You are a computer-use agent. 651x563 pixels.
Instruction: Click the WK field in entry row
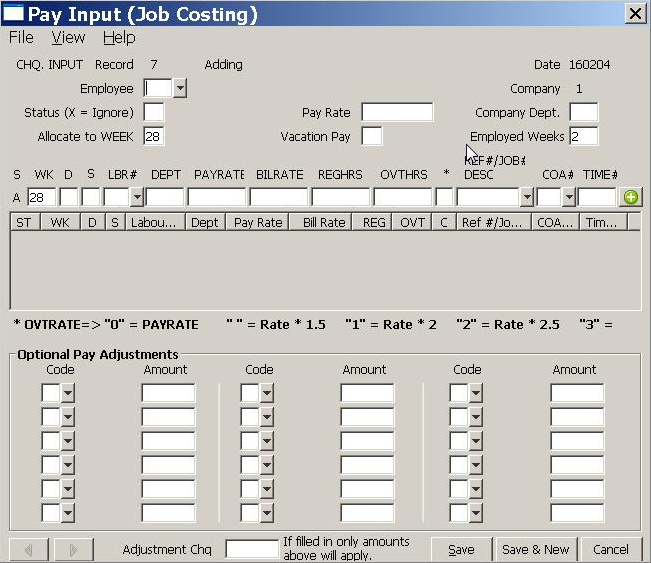[42, 197]
